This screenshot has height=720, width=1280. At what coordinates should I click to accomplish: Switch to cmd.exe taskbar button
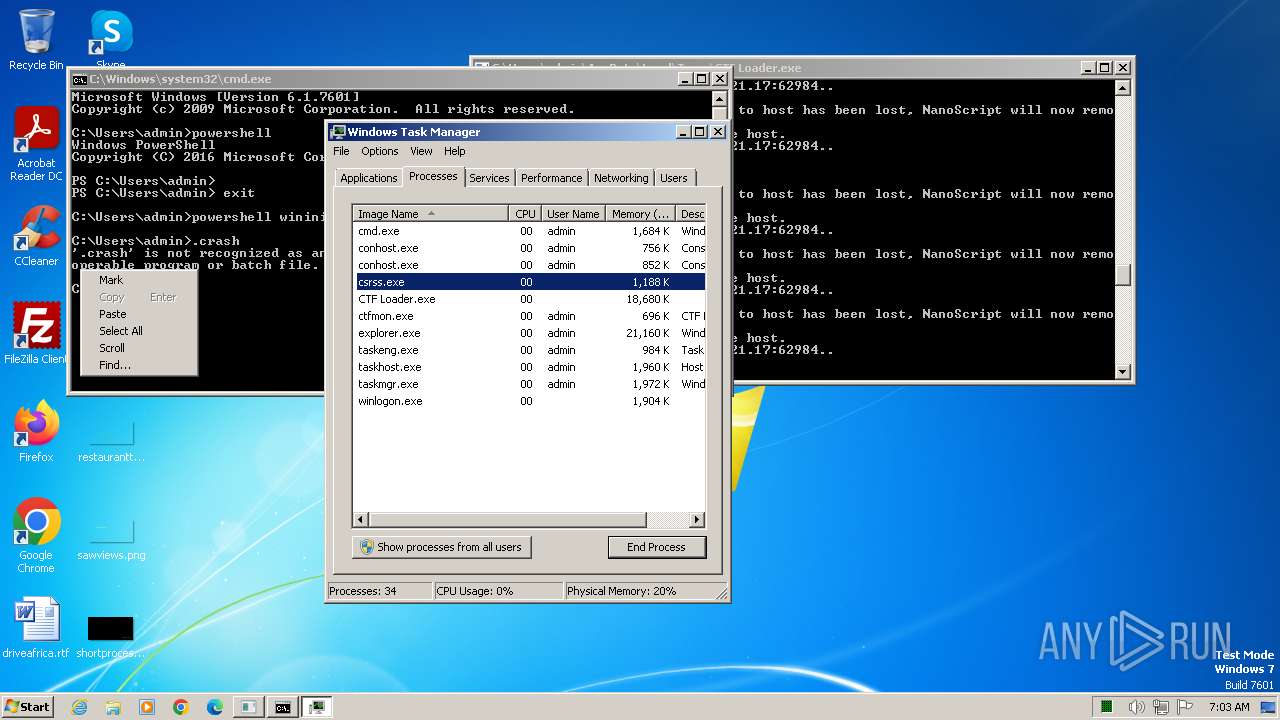pos(283,707)
